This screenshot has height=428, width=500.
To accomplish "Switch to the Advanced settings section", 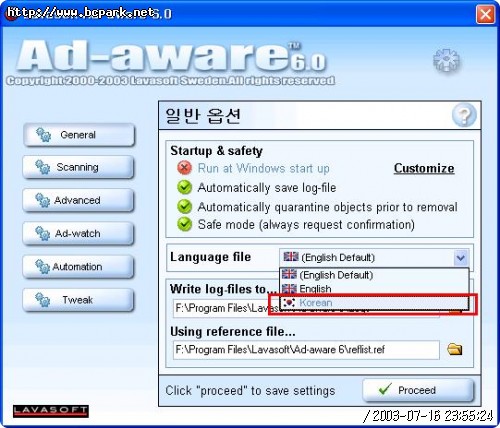I will [78, 200].
